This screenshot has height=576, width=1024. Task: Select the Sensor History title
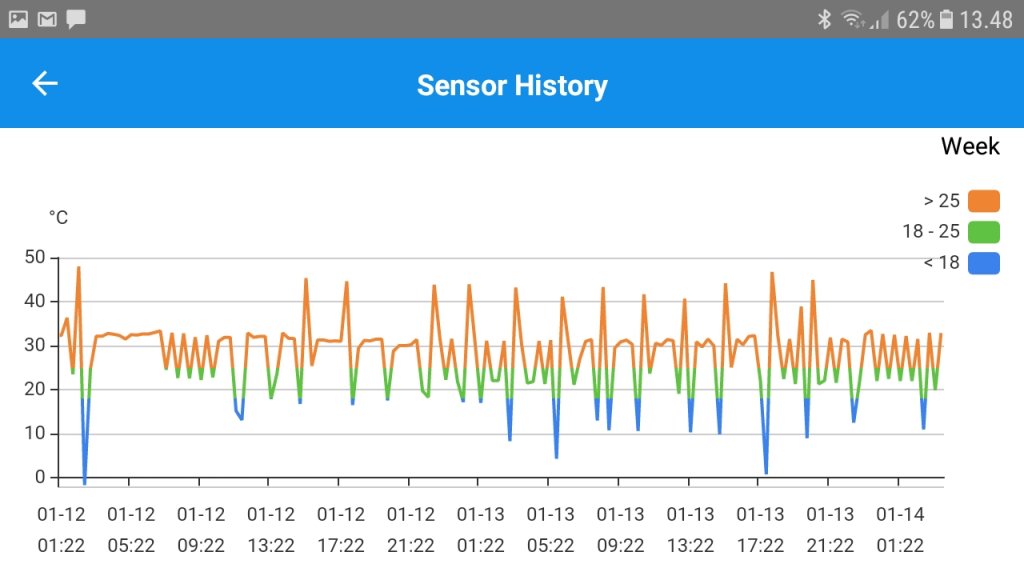tap(511, 85)
